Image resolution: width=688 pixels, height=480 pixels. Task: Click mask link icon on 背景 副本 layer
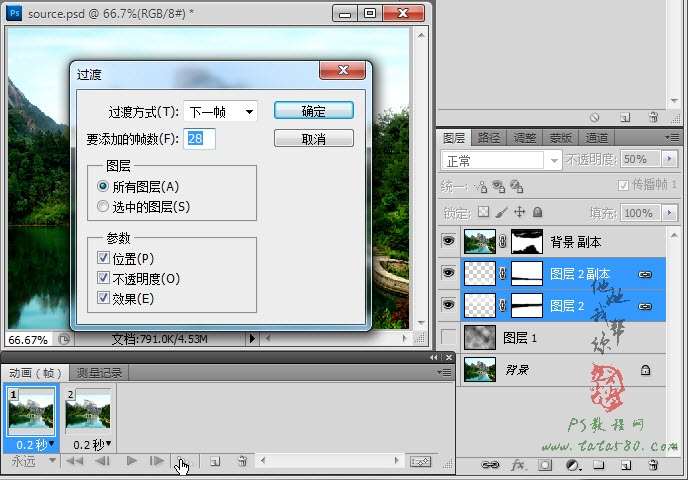[503, 241]
